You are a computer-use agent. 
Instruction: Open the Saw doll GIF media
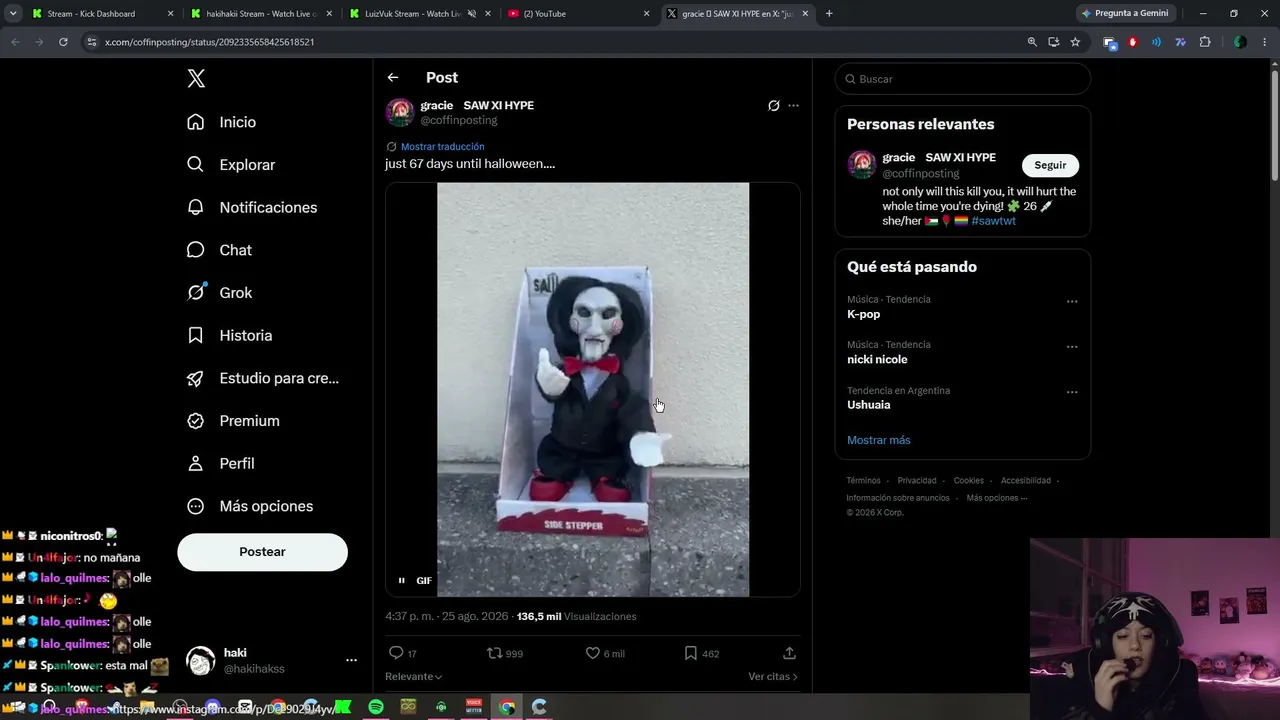(x=593, y=389)
